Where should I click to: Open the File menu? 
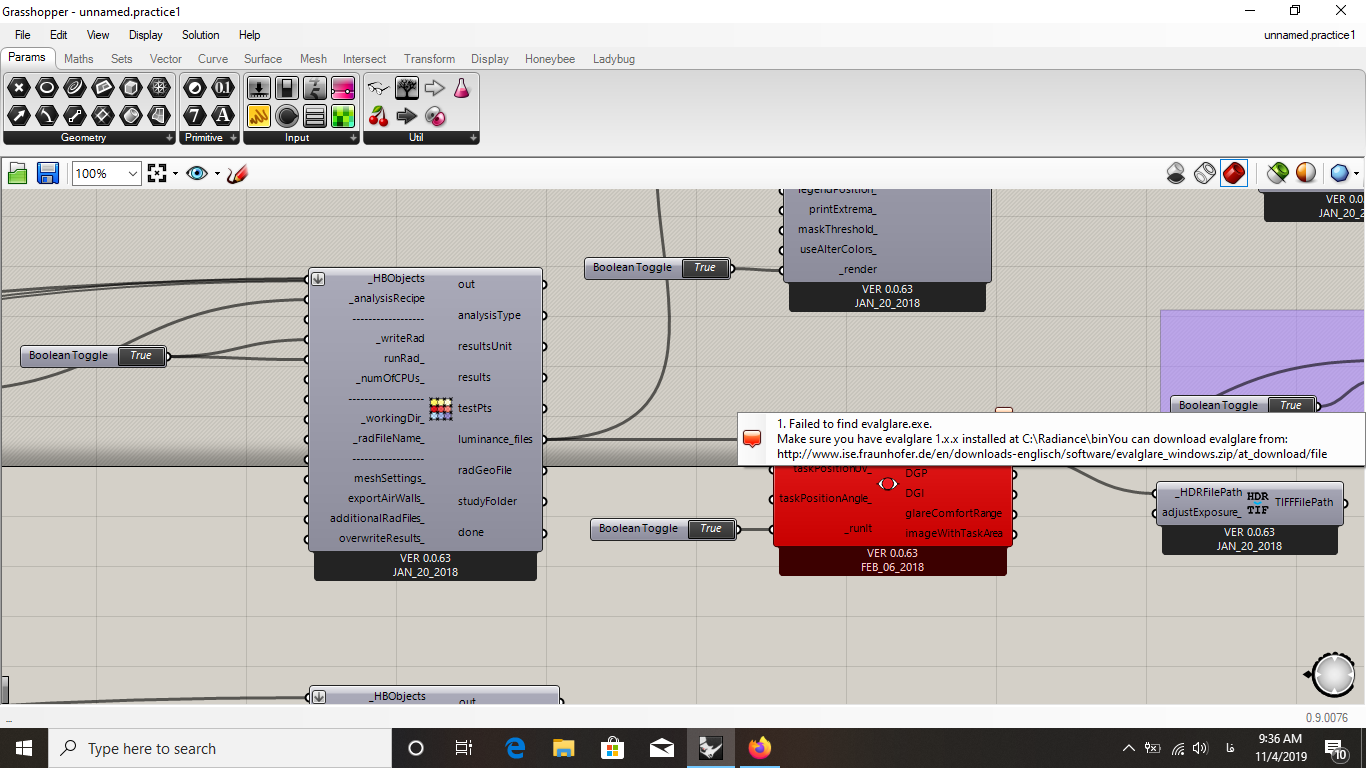point(22,35)
